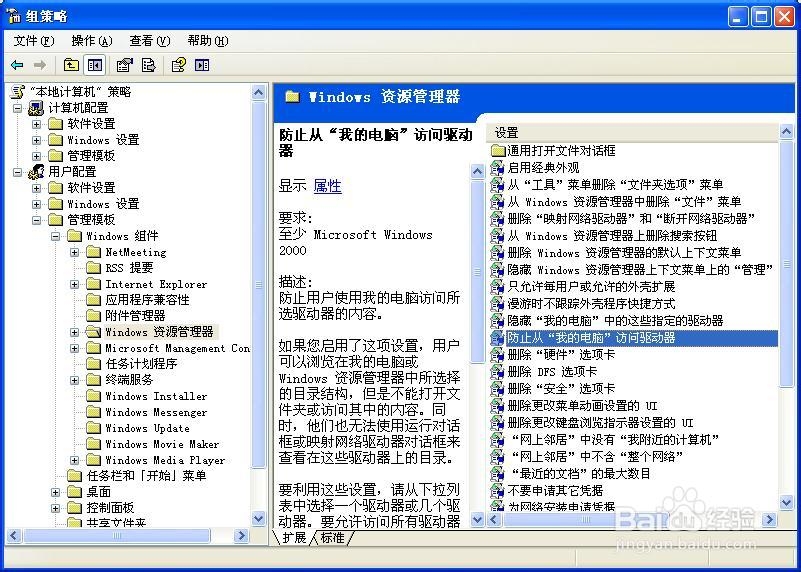This screenshot has height=572, width=801.
Task: Click the Up one level toolbar icon
Action: pyautogui.click(x=71, y=65)
